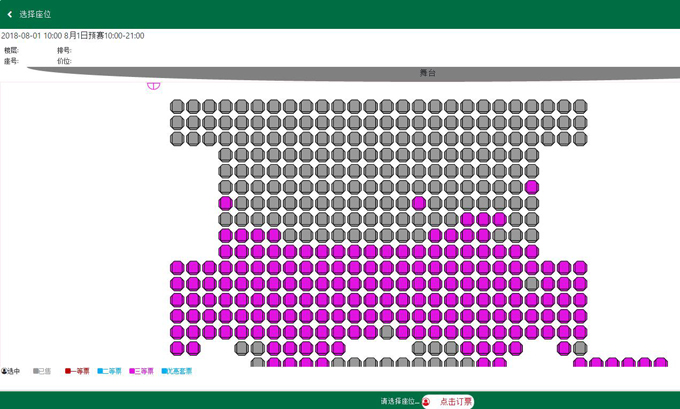680x409 pixels.
Task: Click the 舞台 stage label
Action: pos(427,73)
